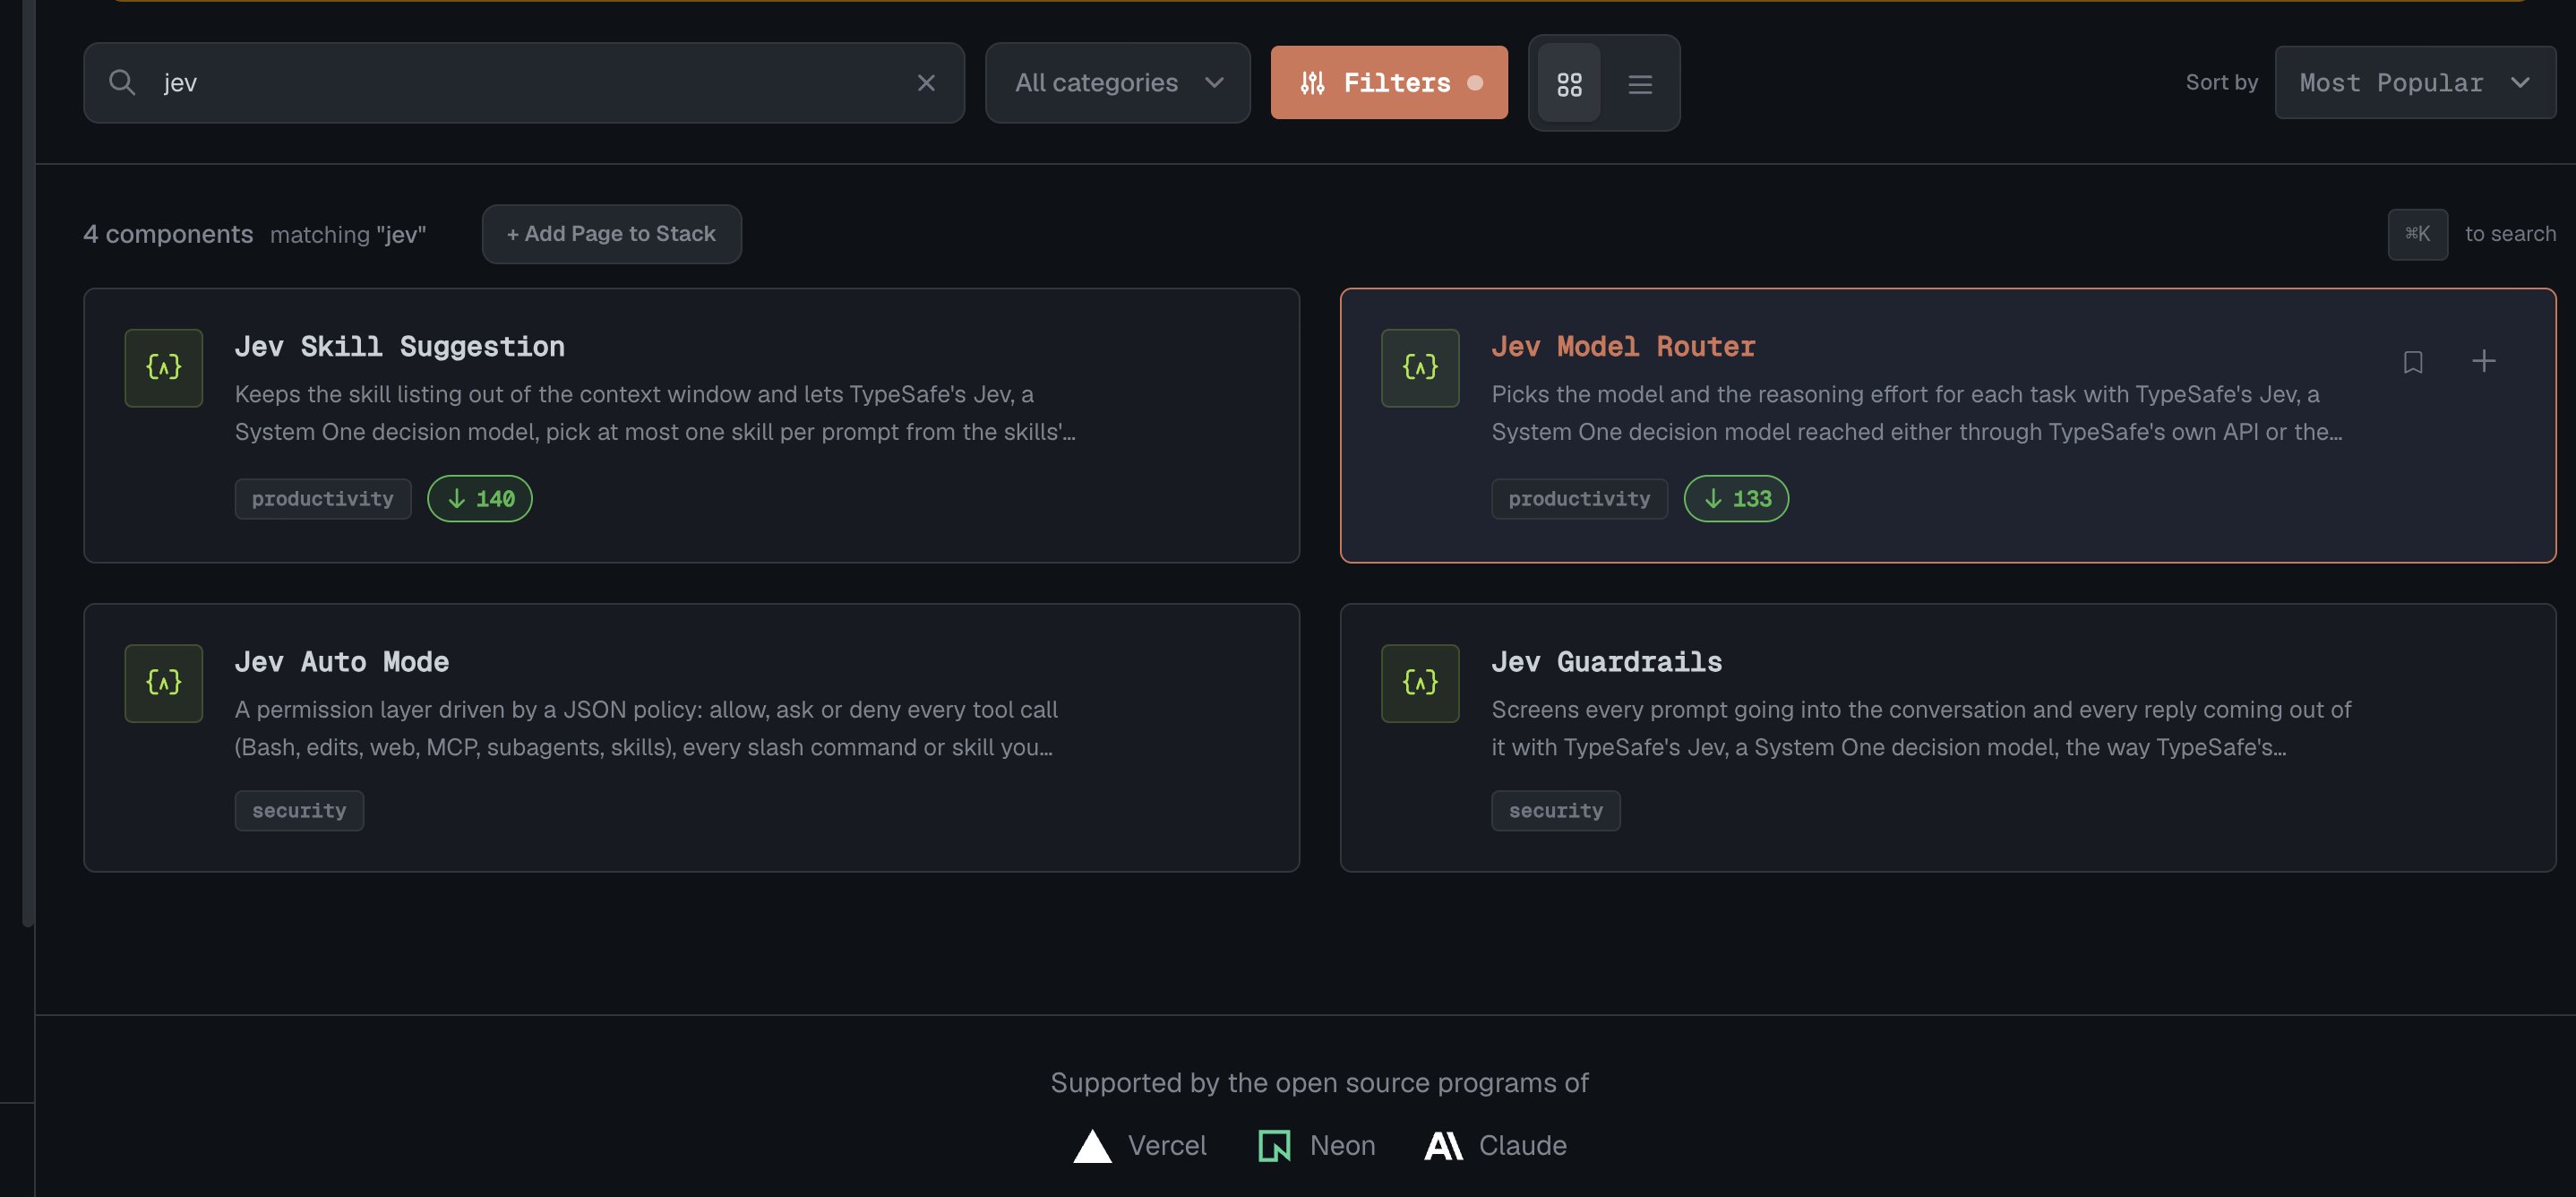Click the Vercel triangle logo
This screenshot has height=1197, width=2576.
coord(1092,1146)
